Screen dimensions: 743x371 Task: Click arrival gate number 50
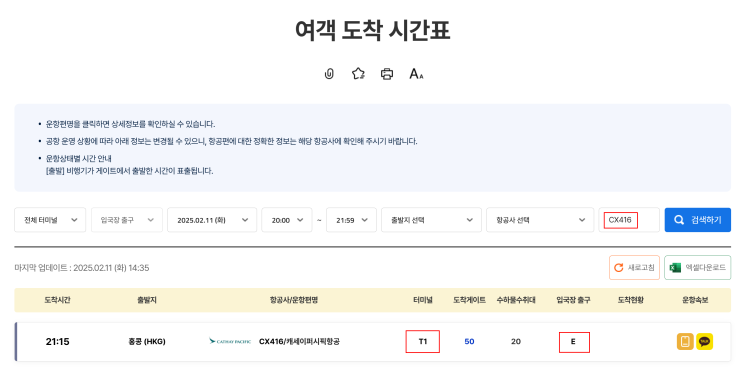469,342
